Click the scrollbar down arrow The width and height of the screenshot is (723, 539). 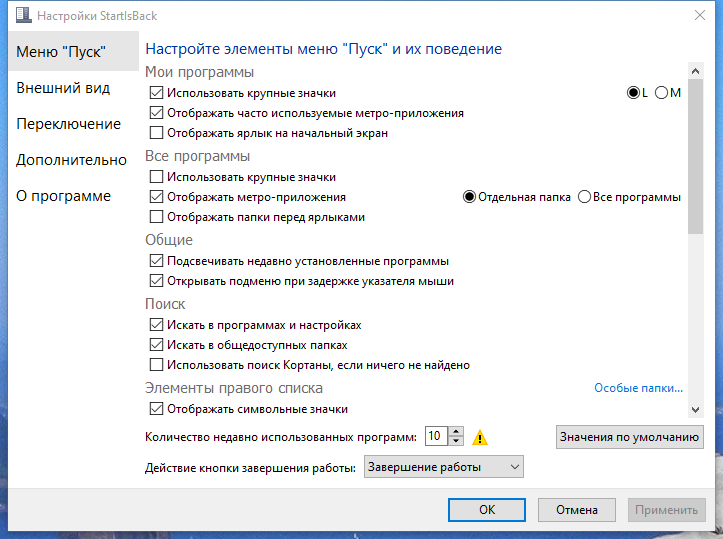695,409
